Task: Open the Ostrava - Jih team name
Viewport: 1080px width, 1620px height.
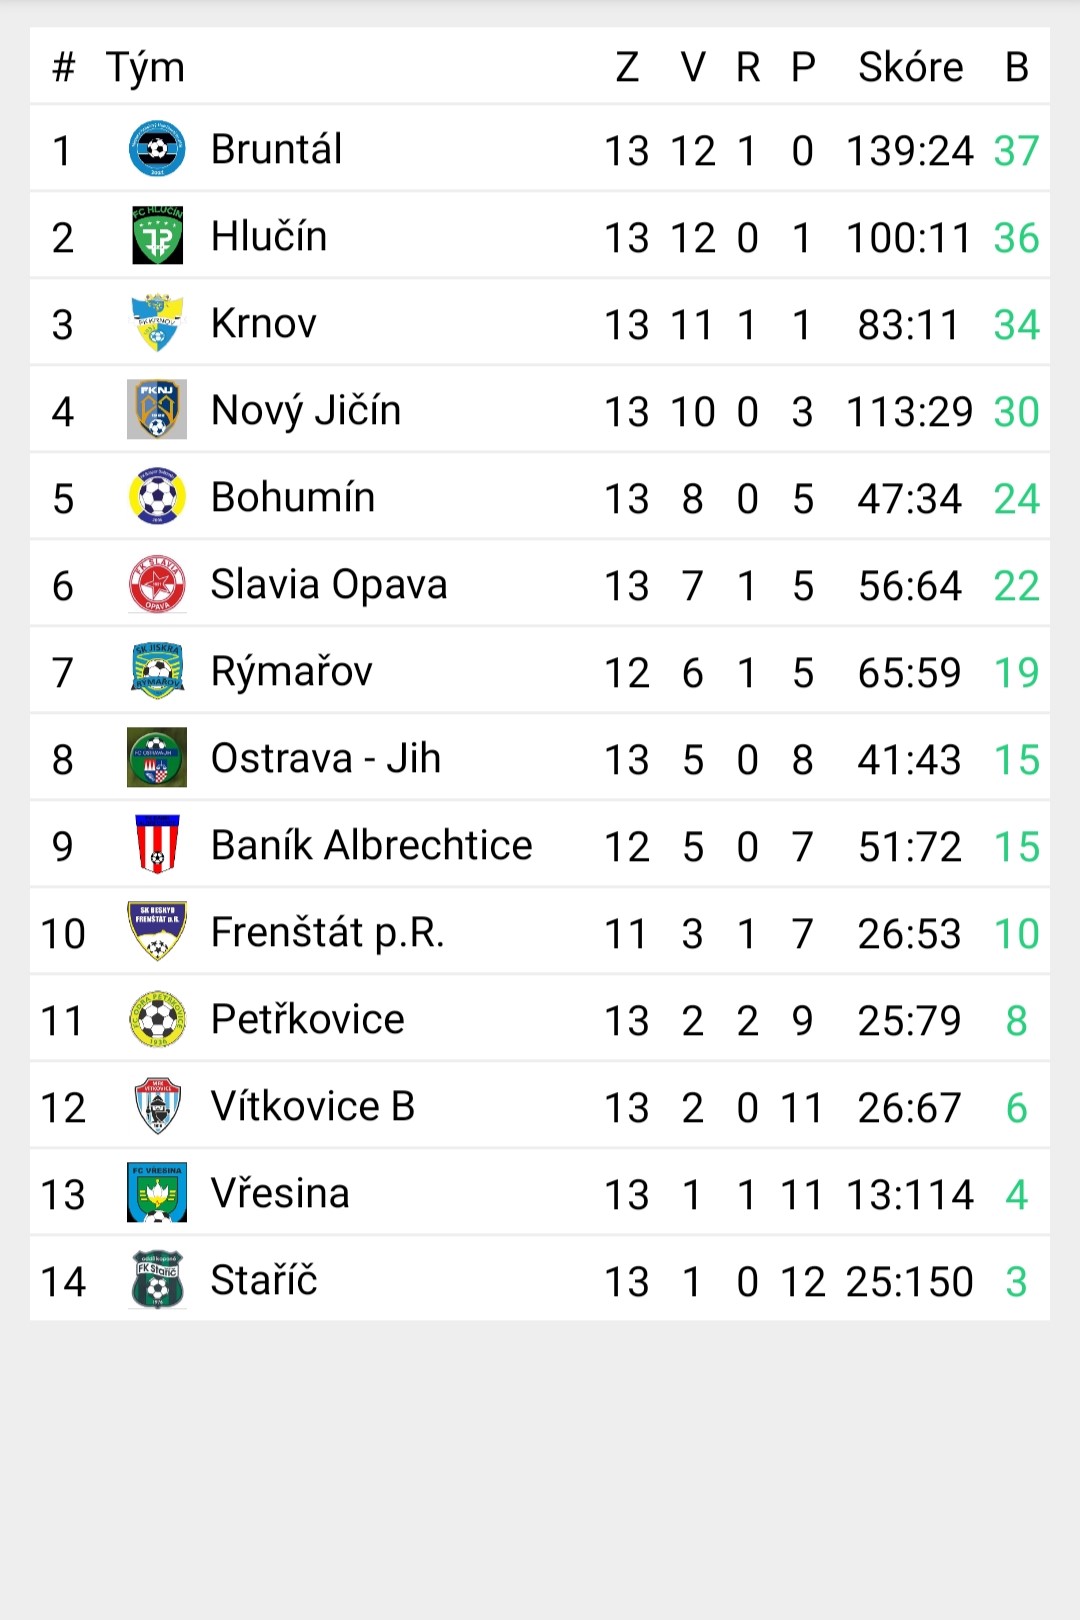Action: coord(326,758)
